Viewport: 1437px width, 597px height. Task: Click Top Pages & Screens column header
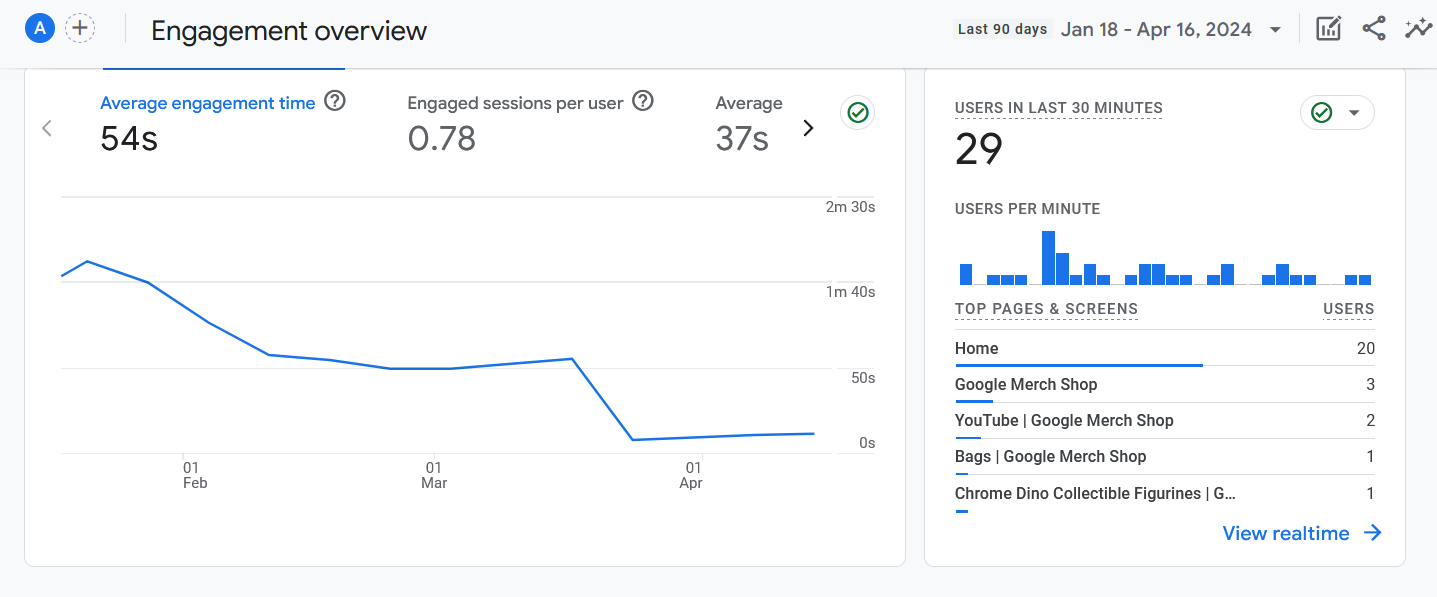coord(1046,309)
